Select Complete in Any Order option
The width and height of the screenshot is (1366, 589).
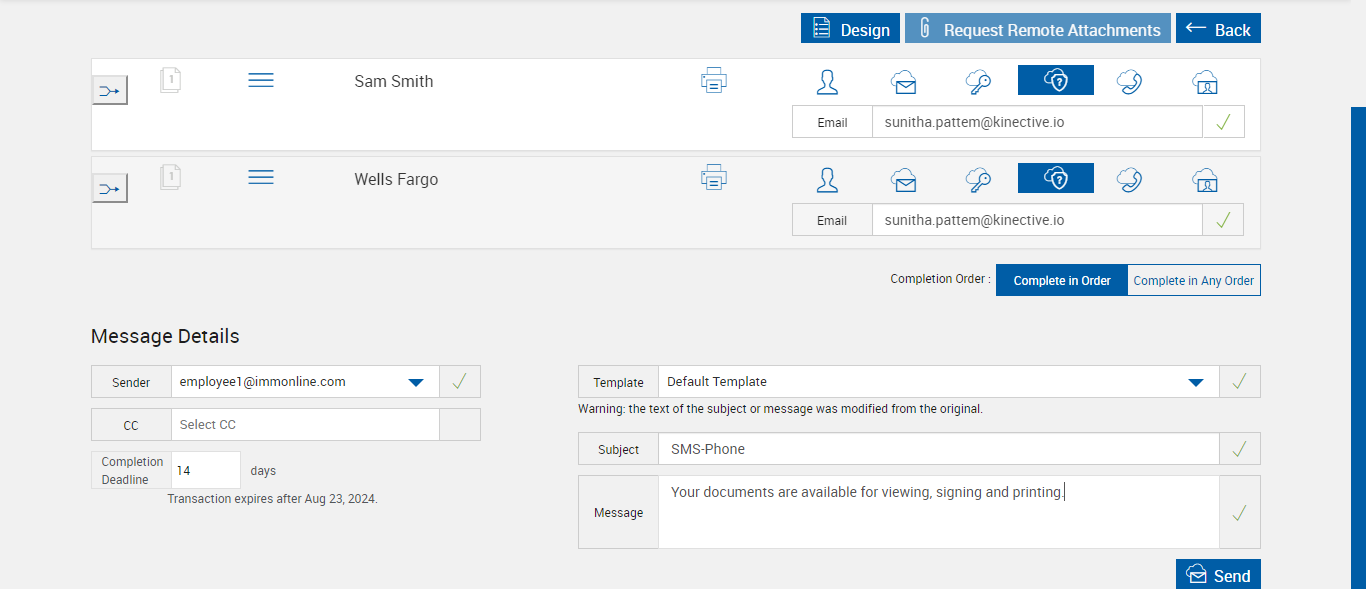1194,281
